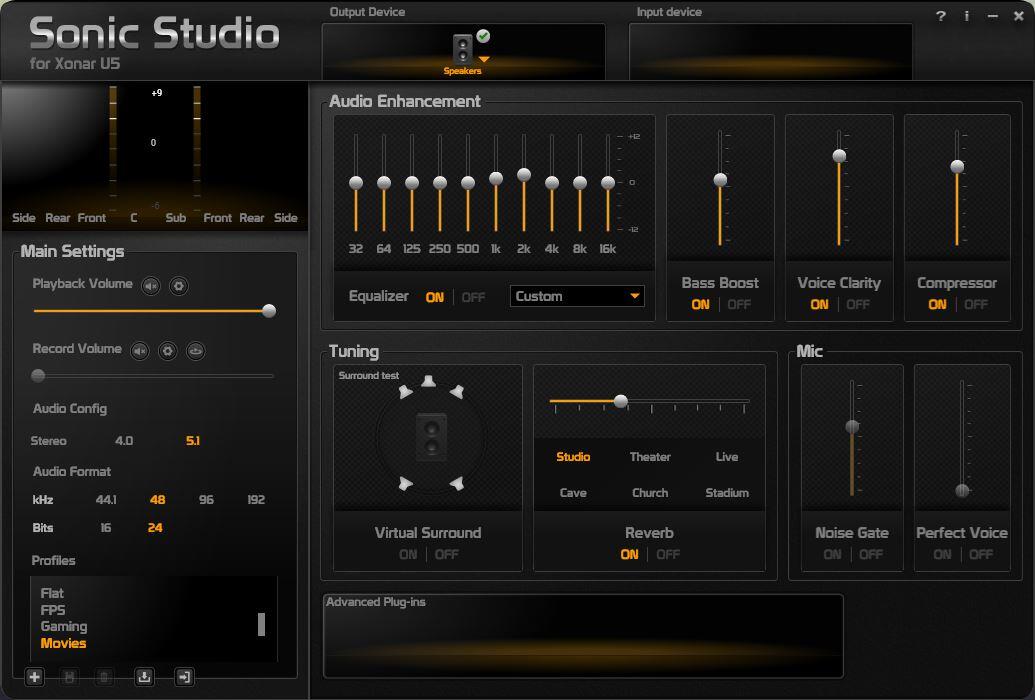The width and height of the screenshot is (1035, 700).
Task: Set audio config to Stereo
Action: click(49, 441)
